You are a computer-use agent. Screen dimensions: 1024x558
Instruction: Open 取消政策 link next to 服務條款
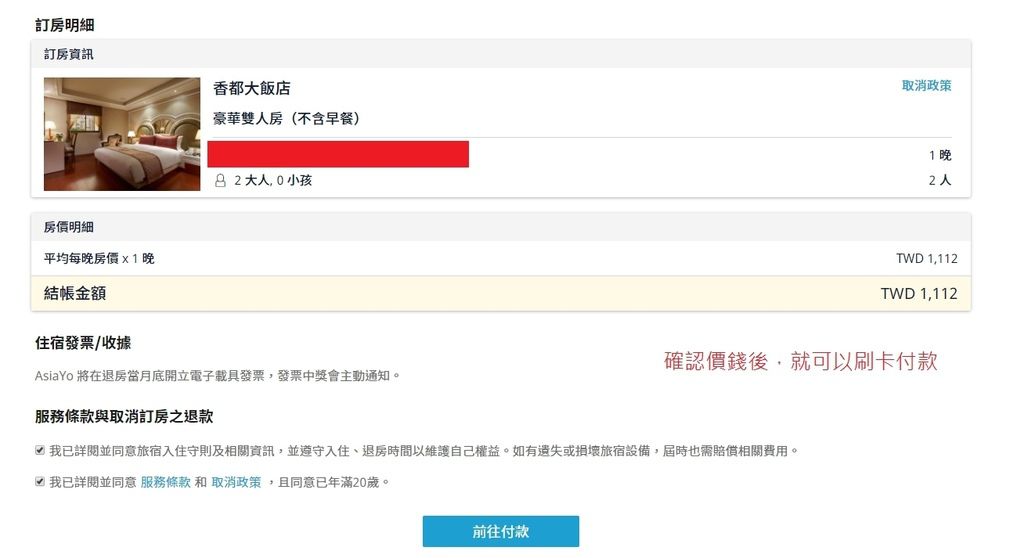click(236, 482)
